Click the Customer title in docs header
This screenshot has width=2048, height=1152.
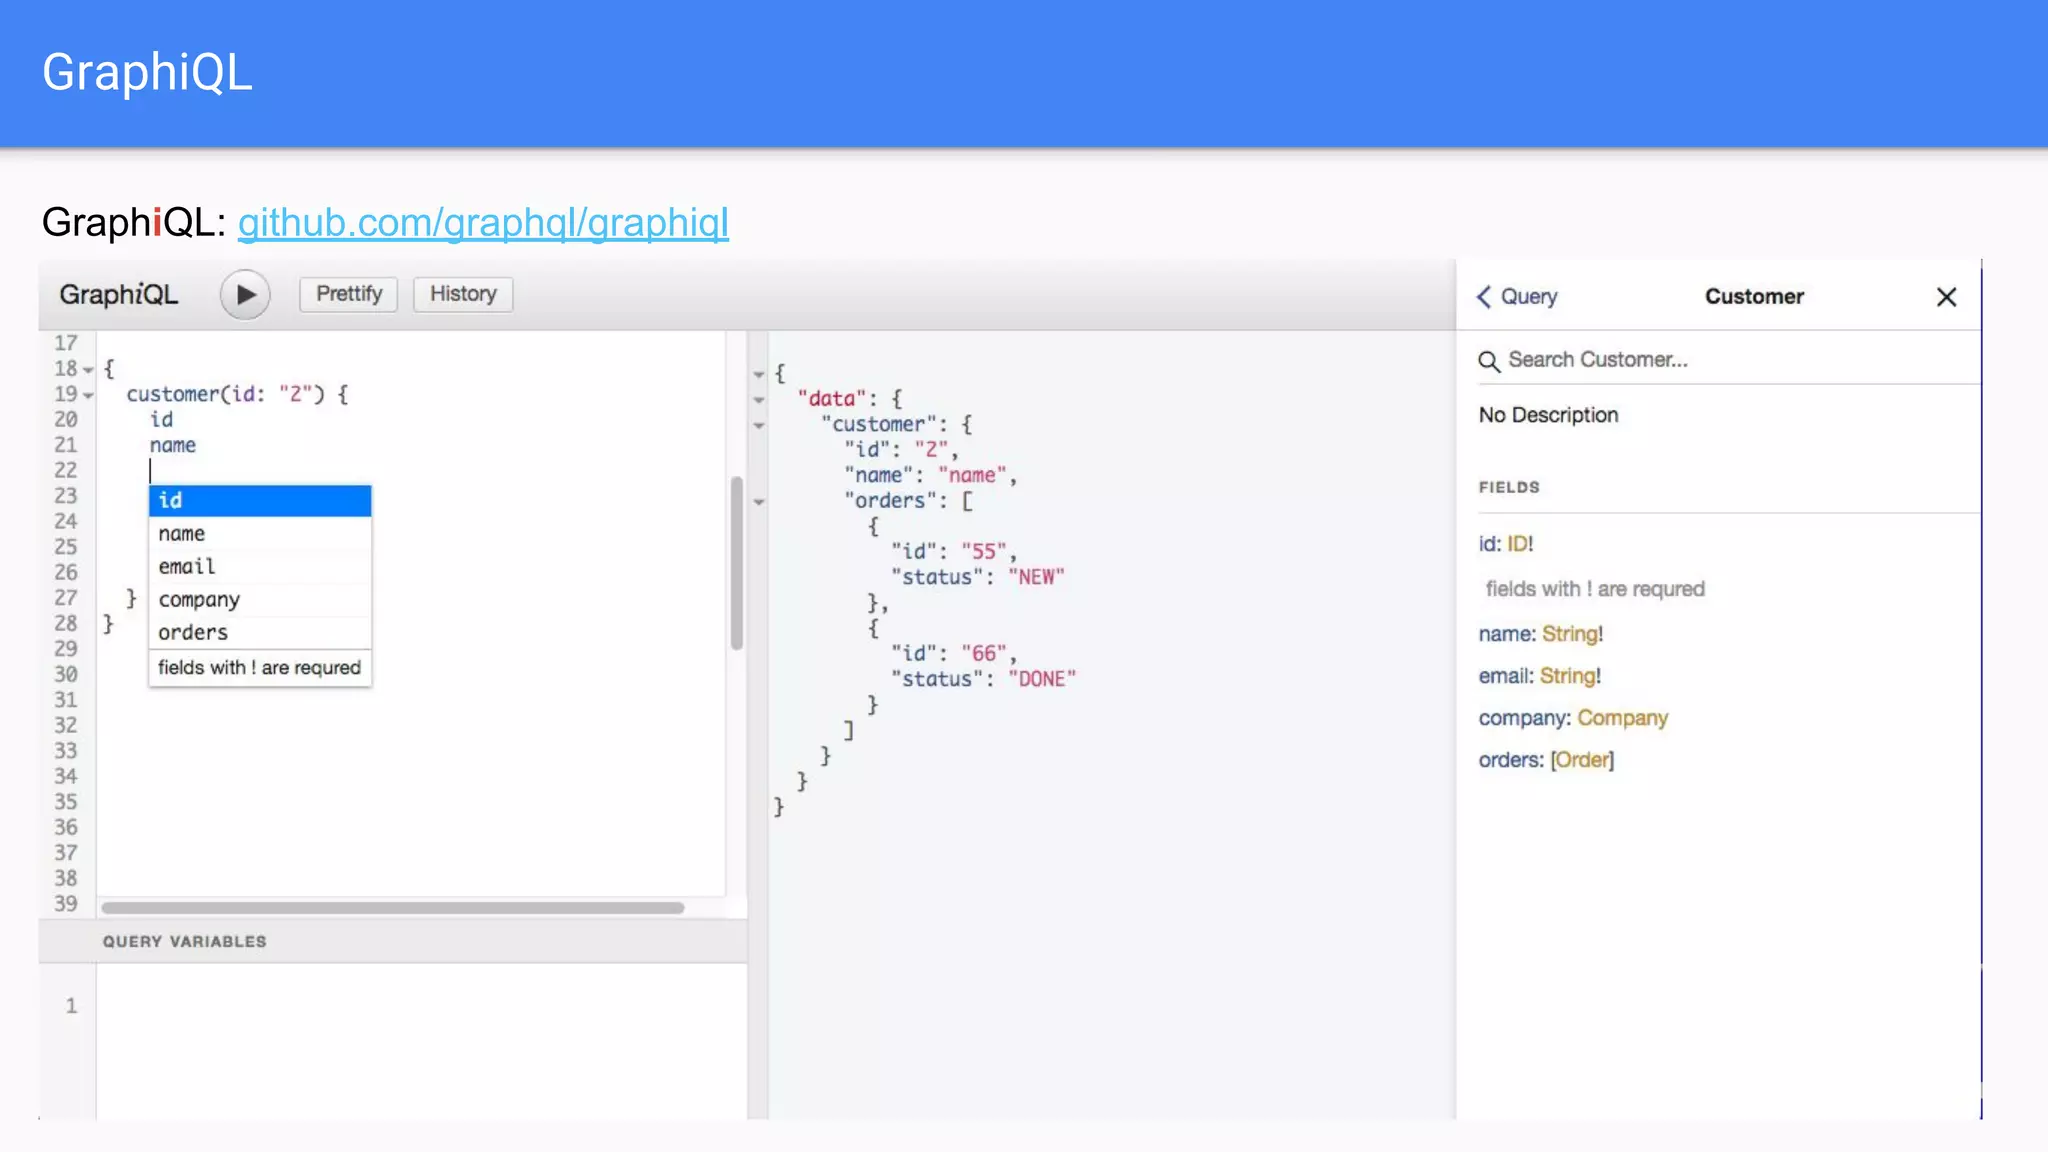[1754, 297]
